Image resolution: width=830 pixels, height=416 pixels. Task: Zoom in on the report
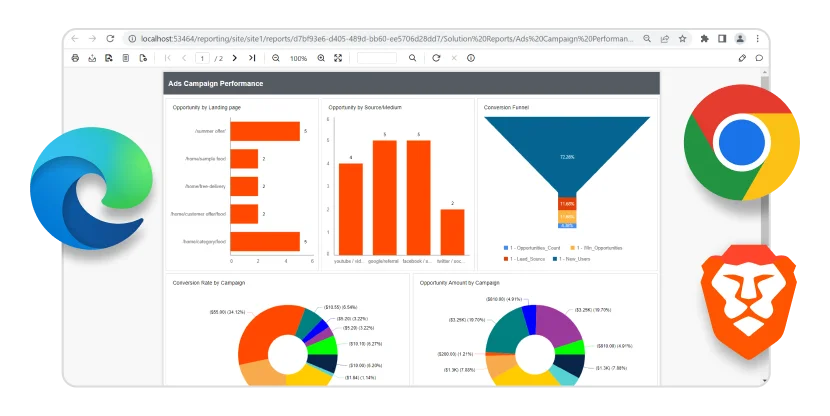point(321,58)
